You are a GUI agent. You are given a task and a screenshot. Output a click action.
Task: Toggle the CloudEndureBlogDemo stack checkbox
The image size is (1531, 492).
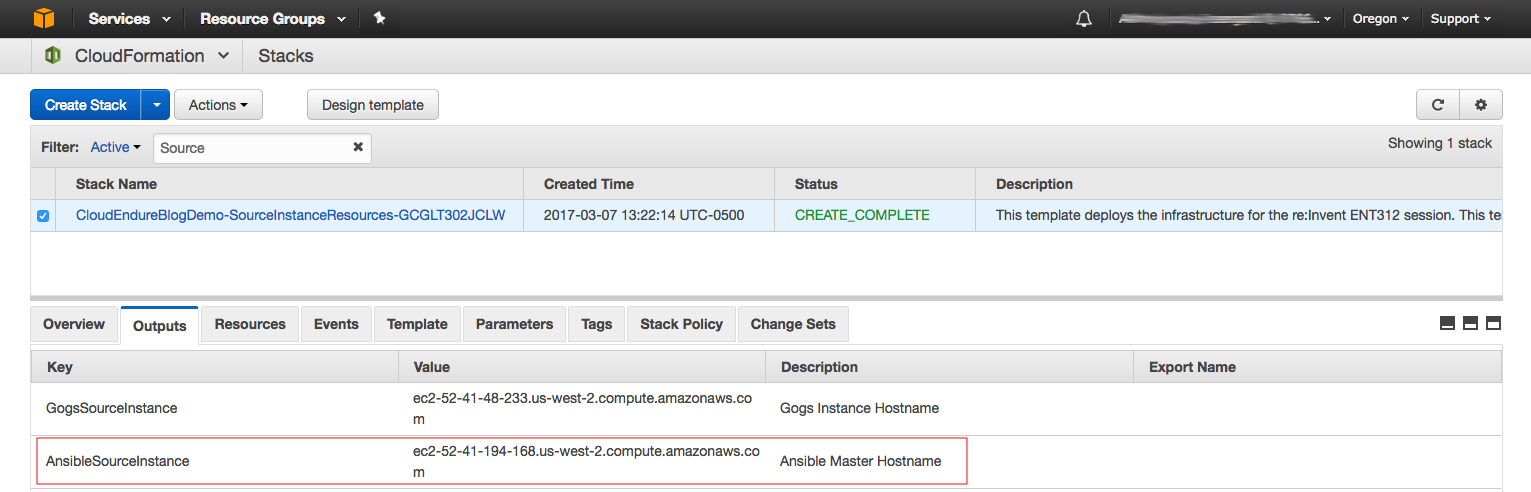pyautogui.click(x=42, y=216)
